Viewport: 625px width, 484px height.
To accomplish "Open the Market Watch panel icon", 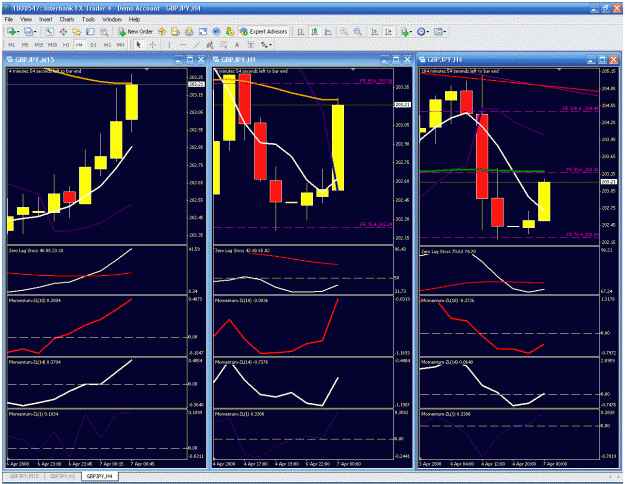I will click(49, 31).
